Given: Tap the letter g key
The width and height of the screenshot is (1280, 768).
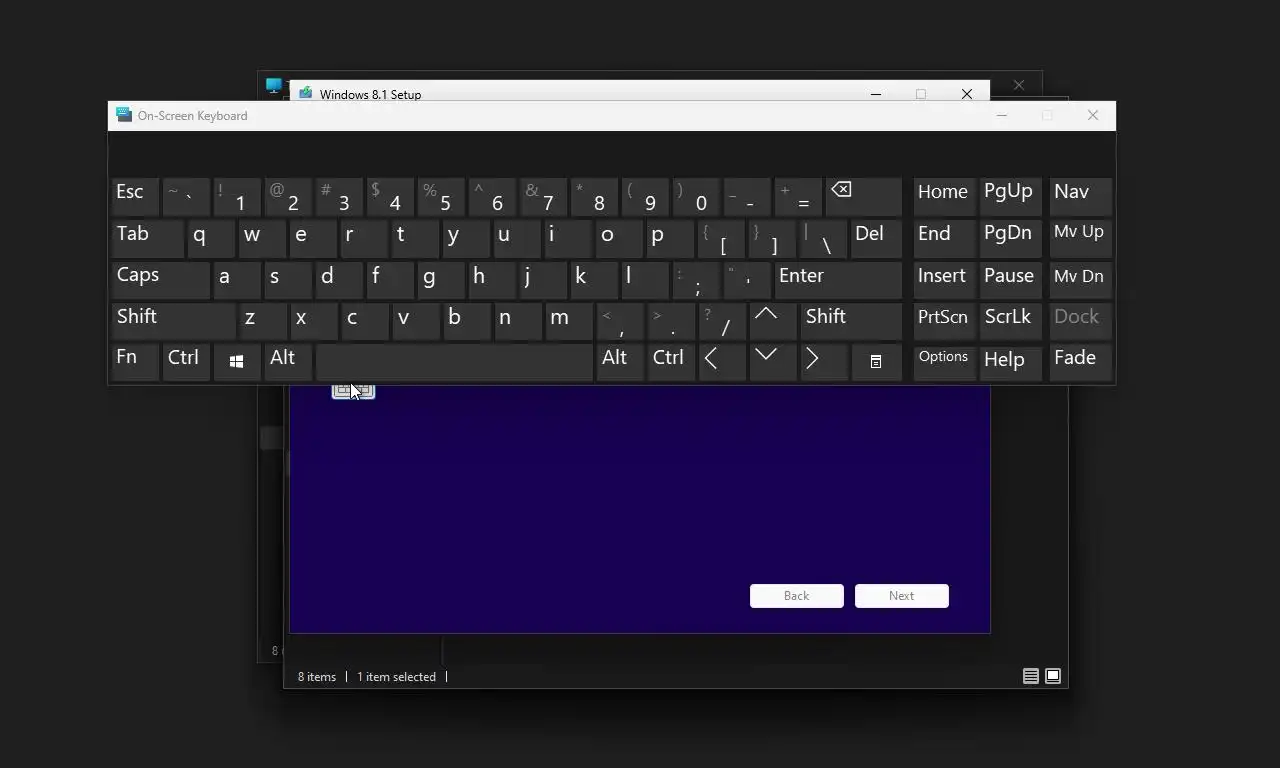Looking at the screenshot, I should [x=440, y=279].
